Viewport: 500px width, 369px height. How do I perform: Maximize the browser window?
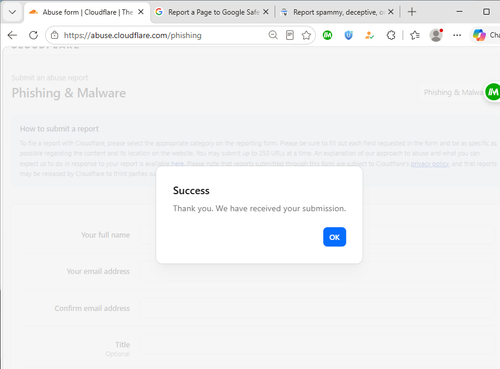pyautogui.click(x=486, y=12)
